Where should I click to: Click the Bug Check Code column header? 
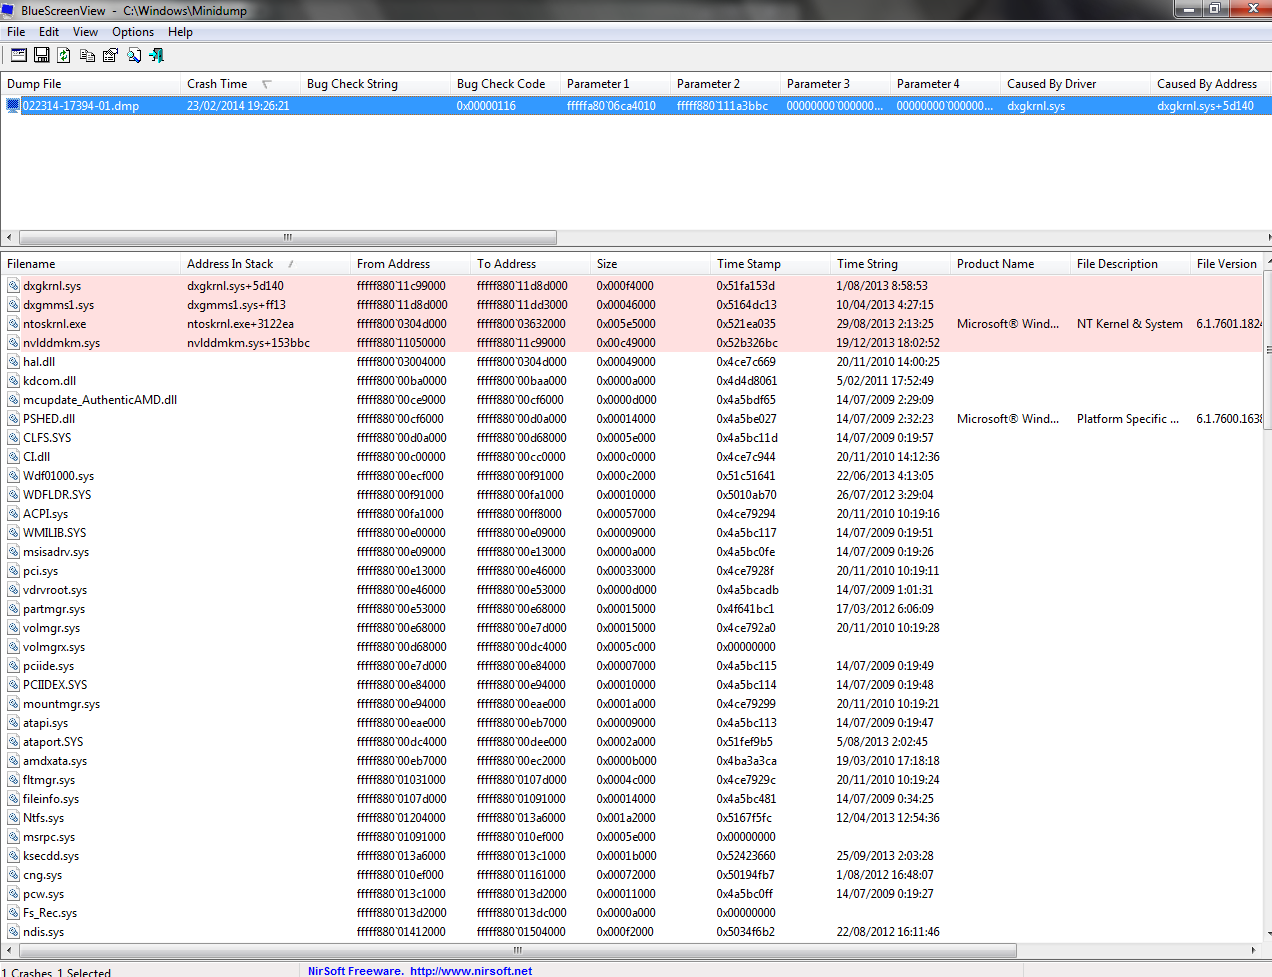tap(500, 84)
